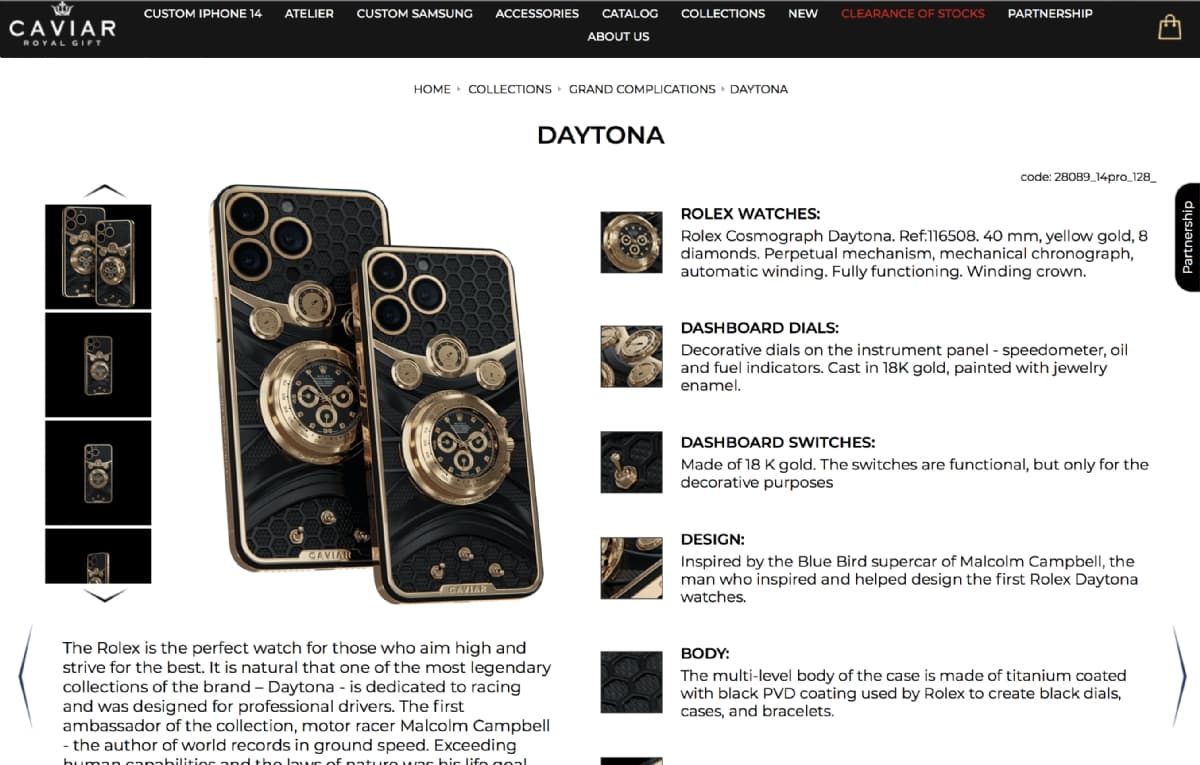Viewport: 1200px width, 765px height.
Task: Go to next product with right arrow
Action: [1179, 675]
